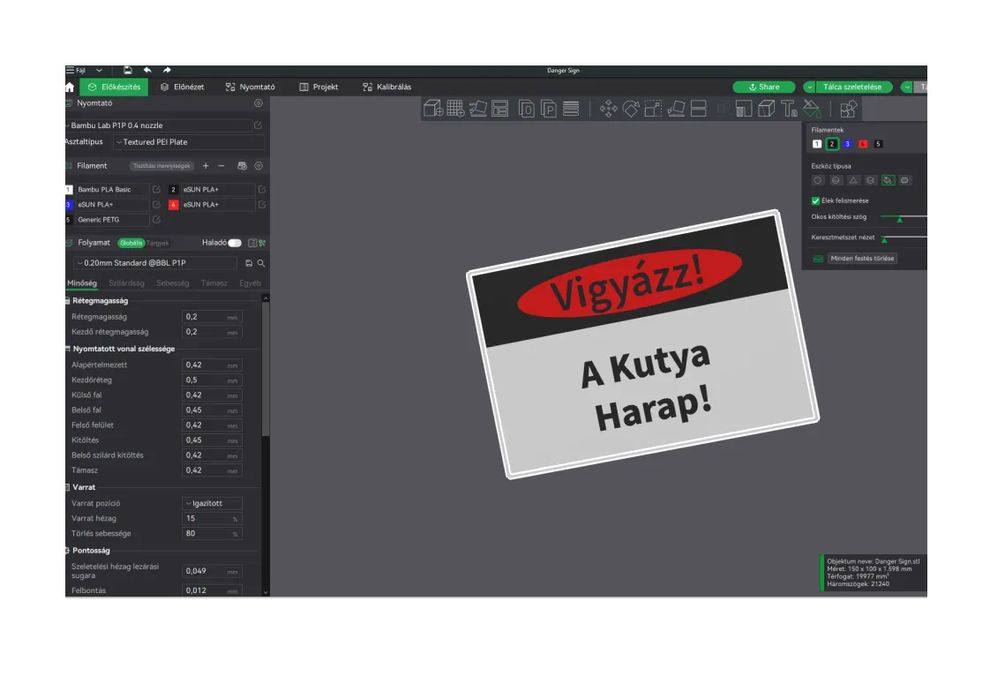Edit the Bambu Lab P1P printer preset

[x=258, y=126]
